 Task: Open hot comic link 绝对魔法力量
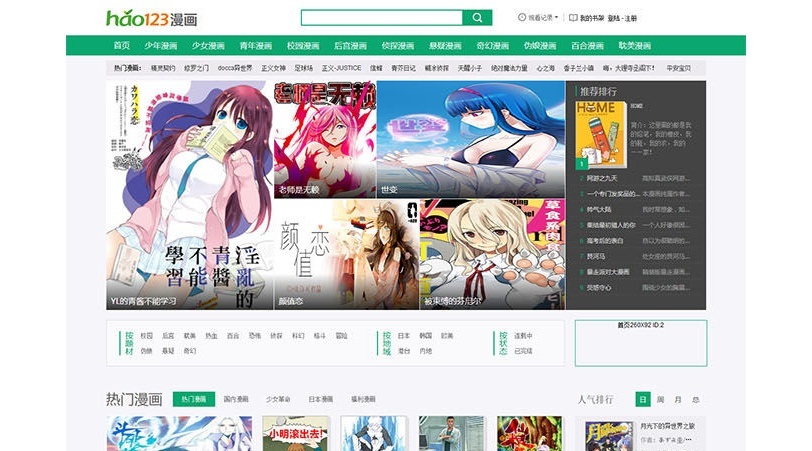(x=509, y=68)
